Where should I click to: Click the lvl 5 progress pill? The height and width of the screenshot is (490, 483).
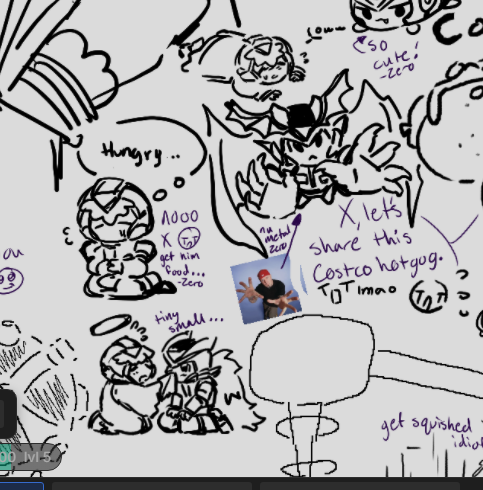(x=30, y=457)
